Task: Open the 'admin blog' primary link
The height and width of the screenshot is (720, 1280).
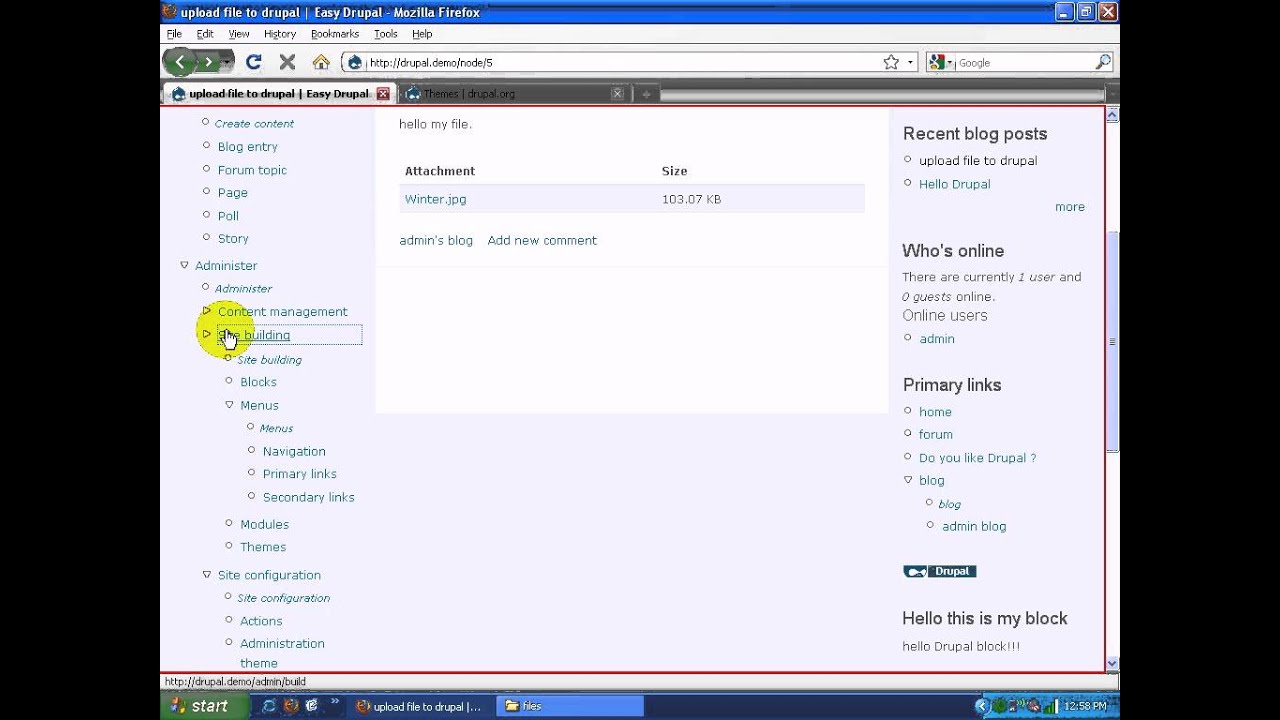Action: tap(973, 526)
